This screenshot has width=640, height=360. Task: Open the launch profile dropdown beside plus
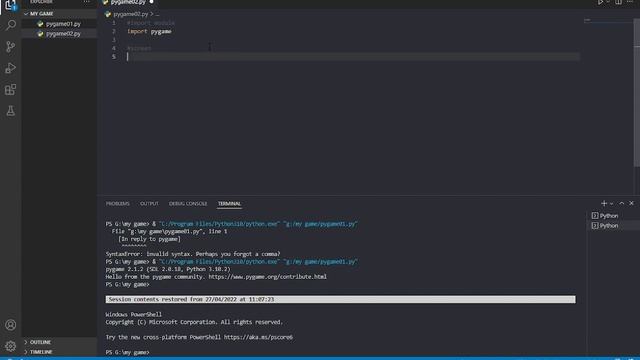point(611,204)
